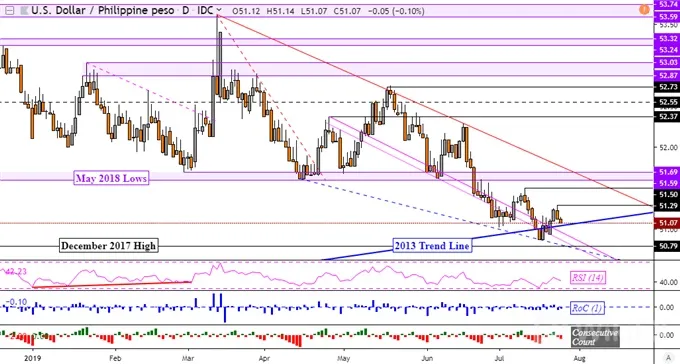680x364 pixels.
Task: Click the 'December 2017 High' label
Action: click(108, 246)
